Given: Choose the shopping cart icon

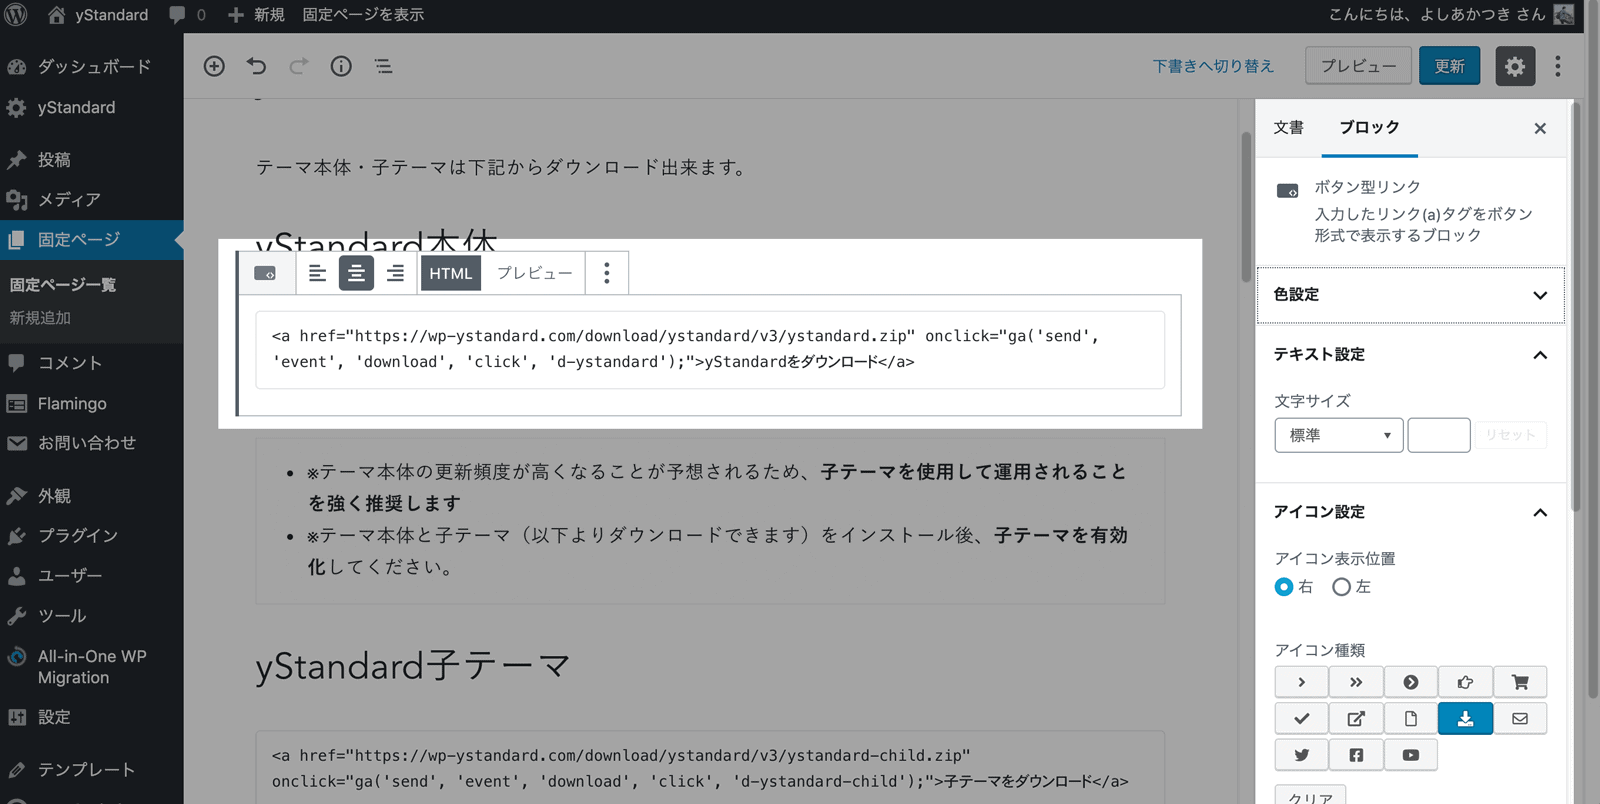Looking at the screenshot, I should coord(1520,682).
